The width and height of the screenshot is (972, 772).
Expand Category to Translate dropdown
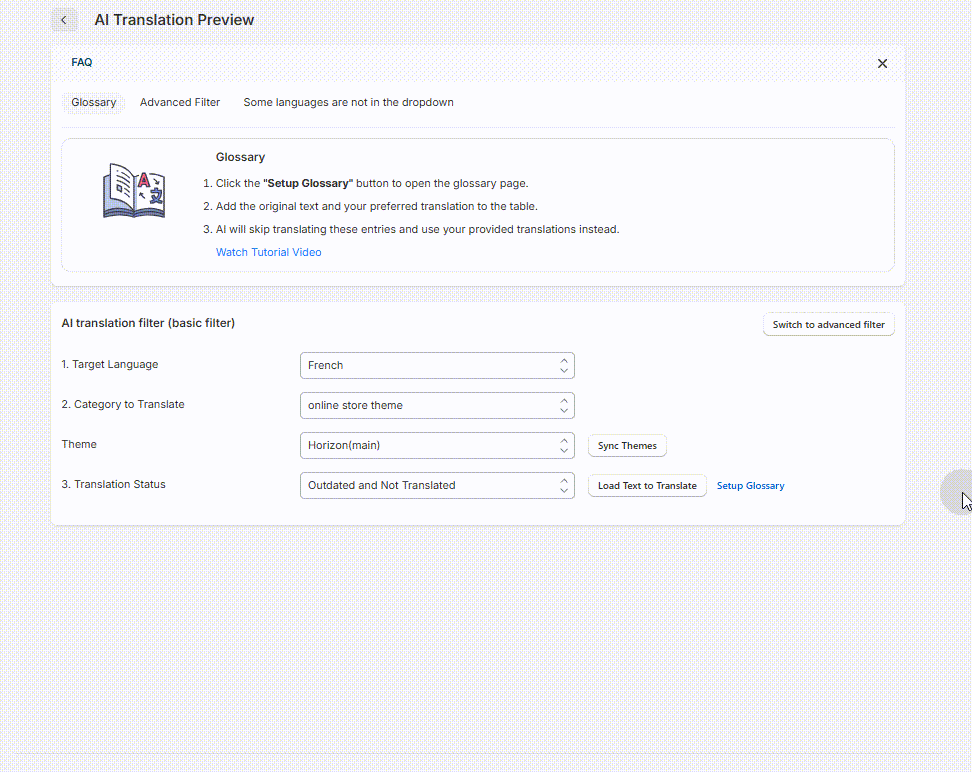[437, 406]
